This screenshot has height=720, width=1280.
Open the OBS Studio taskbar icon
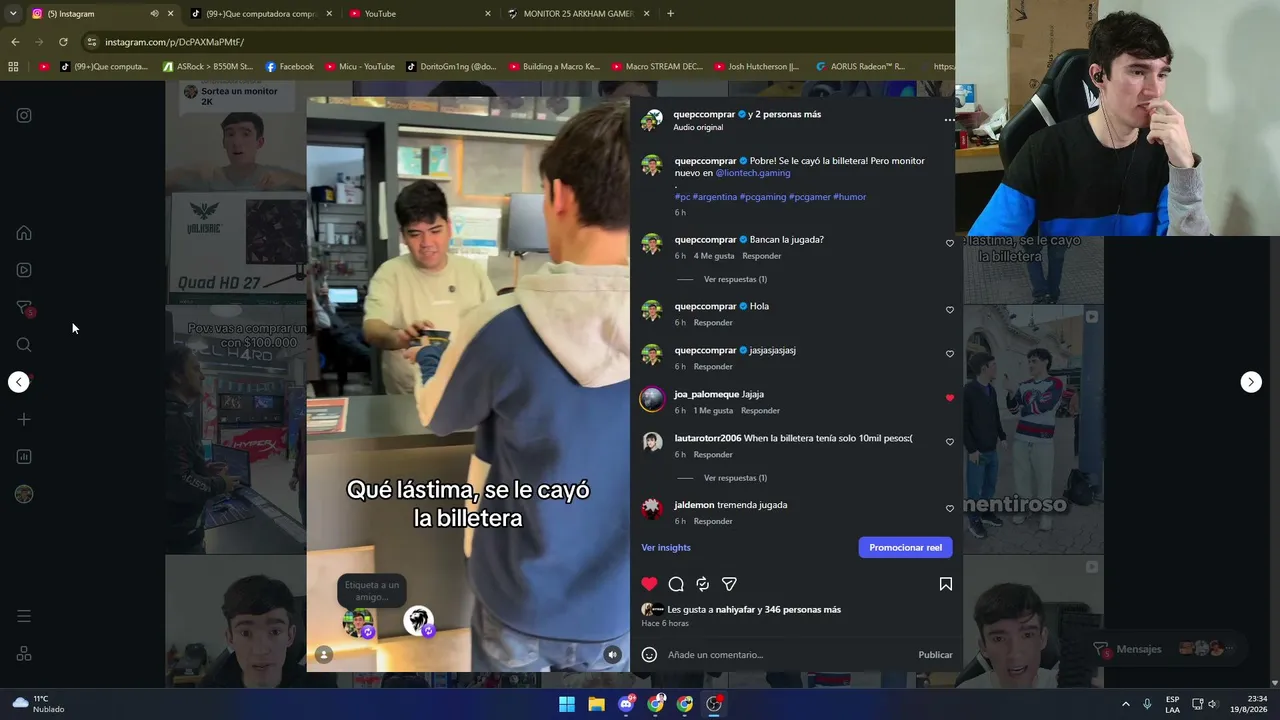(714, 704)
